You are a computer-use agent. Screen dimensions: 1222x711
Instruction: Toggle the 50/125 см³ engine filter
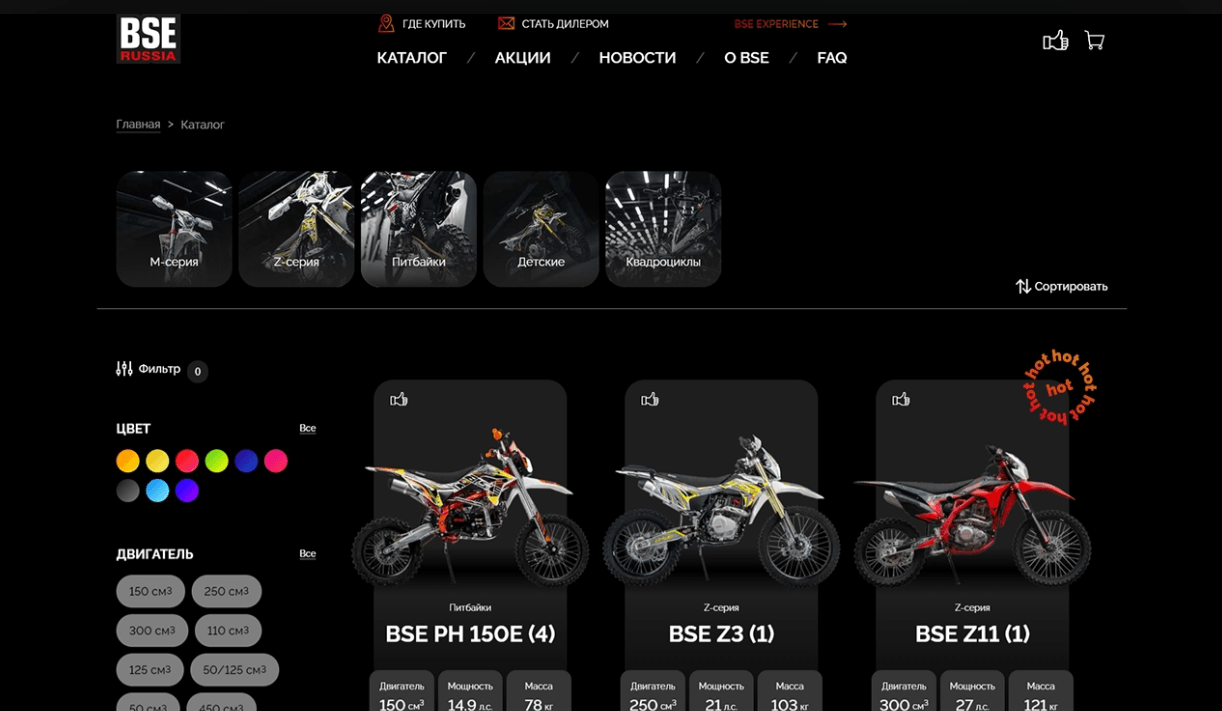click(x=235, y=670)
